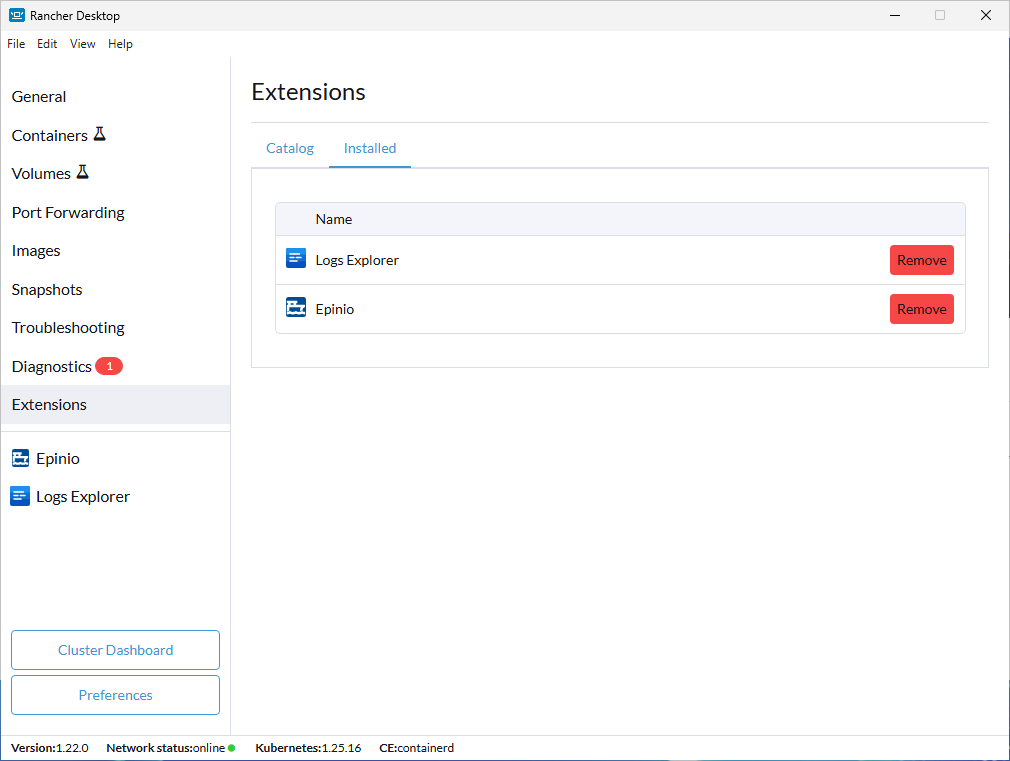Click the experimental flask icon beside Containers
1010x761 pixels.
coord(100,134)
